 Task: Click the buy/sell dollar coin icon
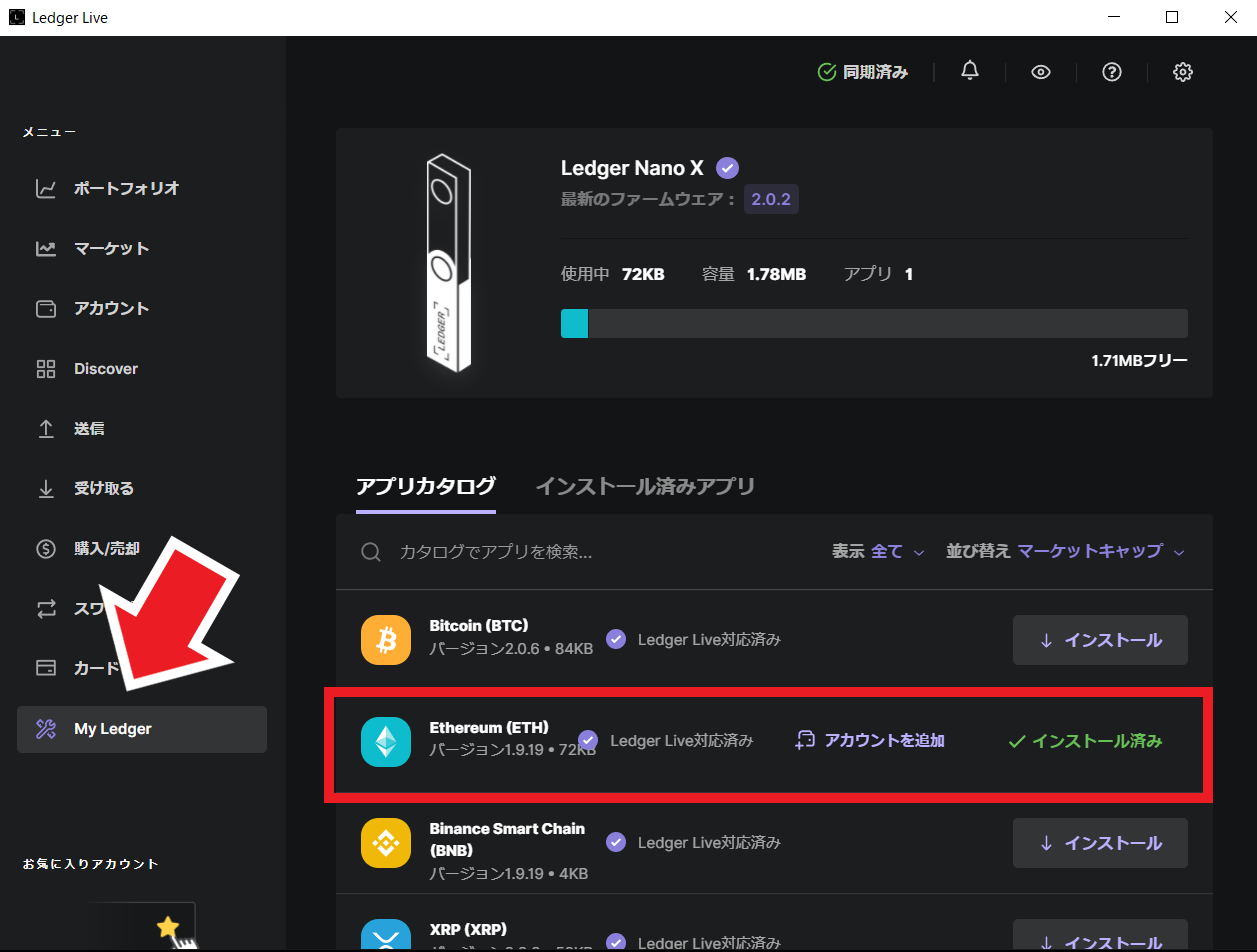[x=46, y=548]
